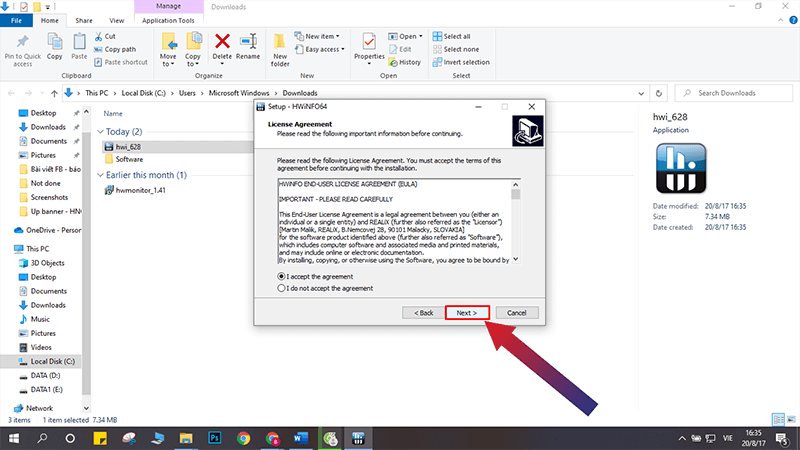Open the Not done folder in sidebar
Viewport: 800px width, 450px height.
pos(40,183)
